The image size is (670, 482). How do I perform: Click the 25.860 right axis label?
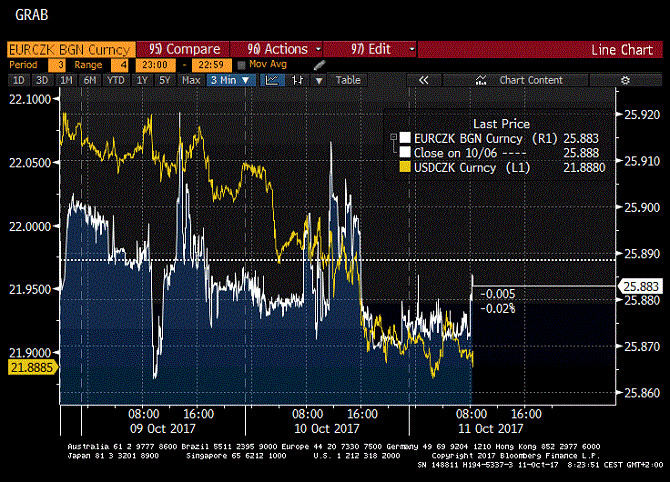pyautogui.click(x=642, y=393)
